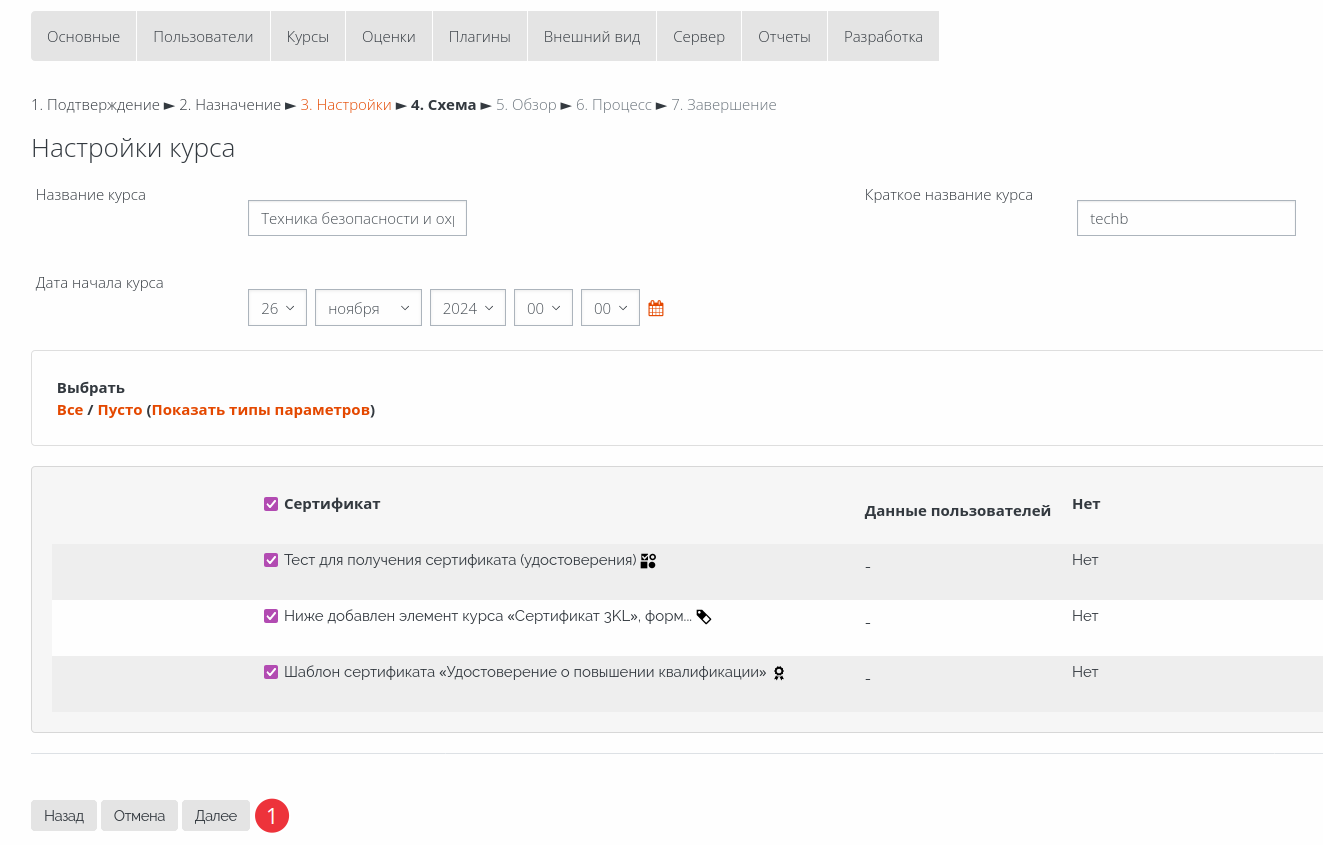Open the Плагины tab
Viewport: 1323px width, 845px height.
click(x=479, y=36)
